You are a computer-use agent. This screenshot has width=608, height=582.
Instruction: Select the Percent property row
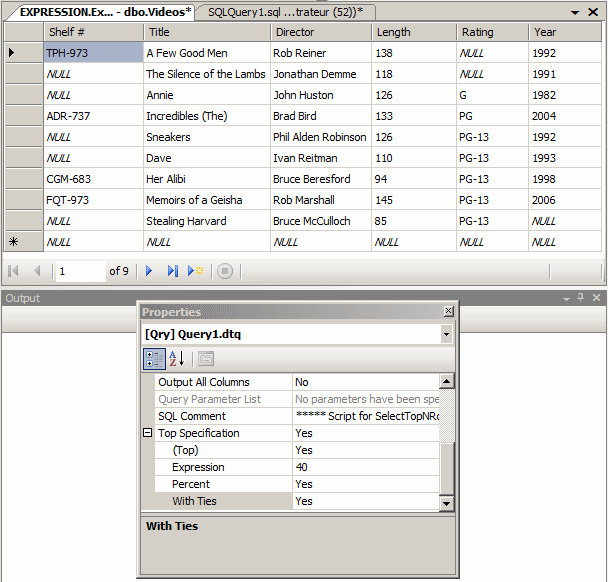click(x=297, y=484)
